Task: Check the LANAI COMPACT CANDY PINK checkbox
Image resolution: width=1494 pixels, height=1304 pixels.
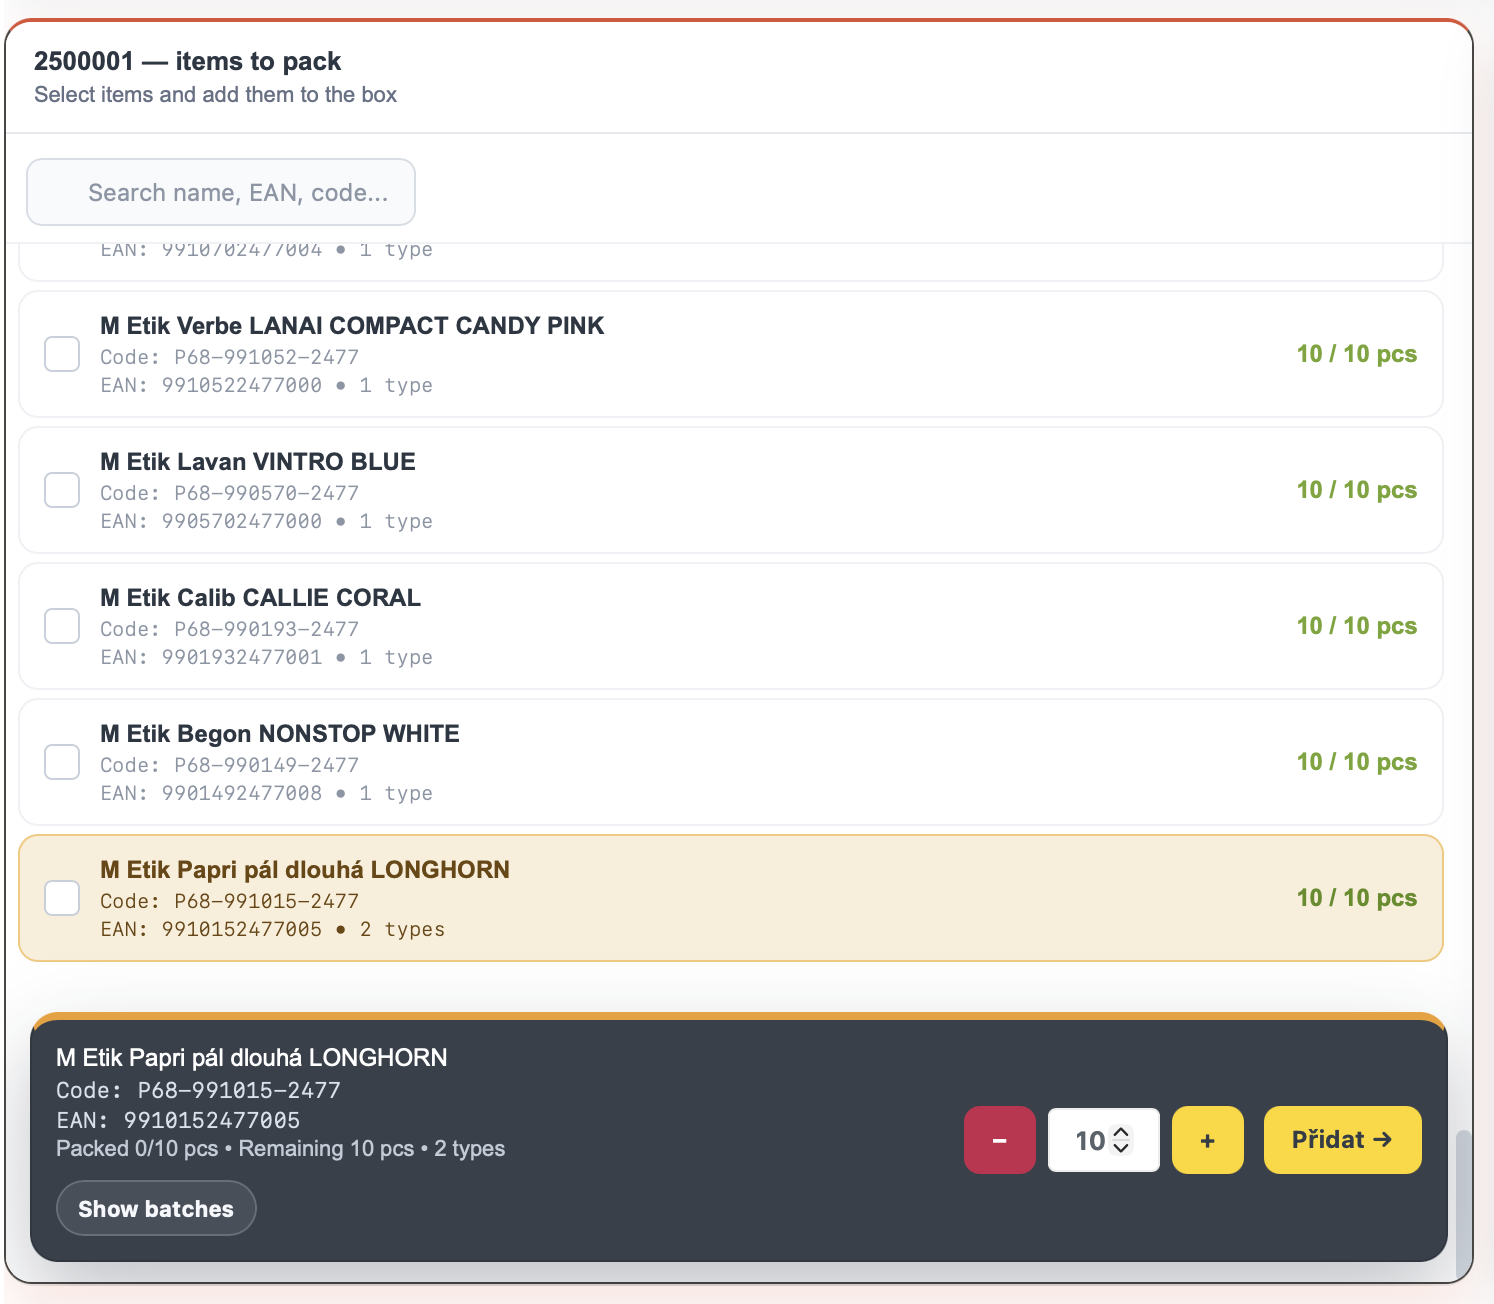Action: pos(62,354)
